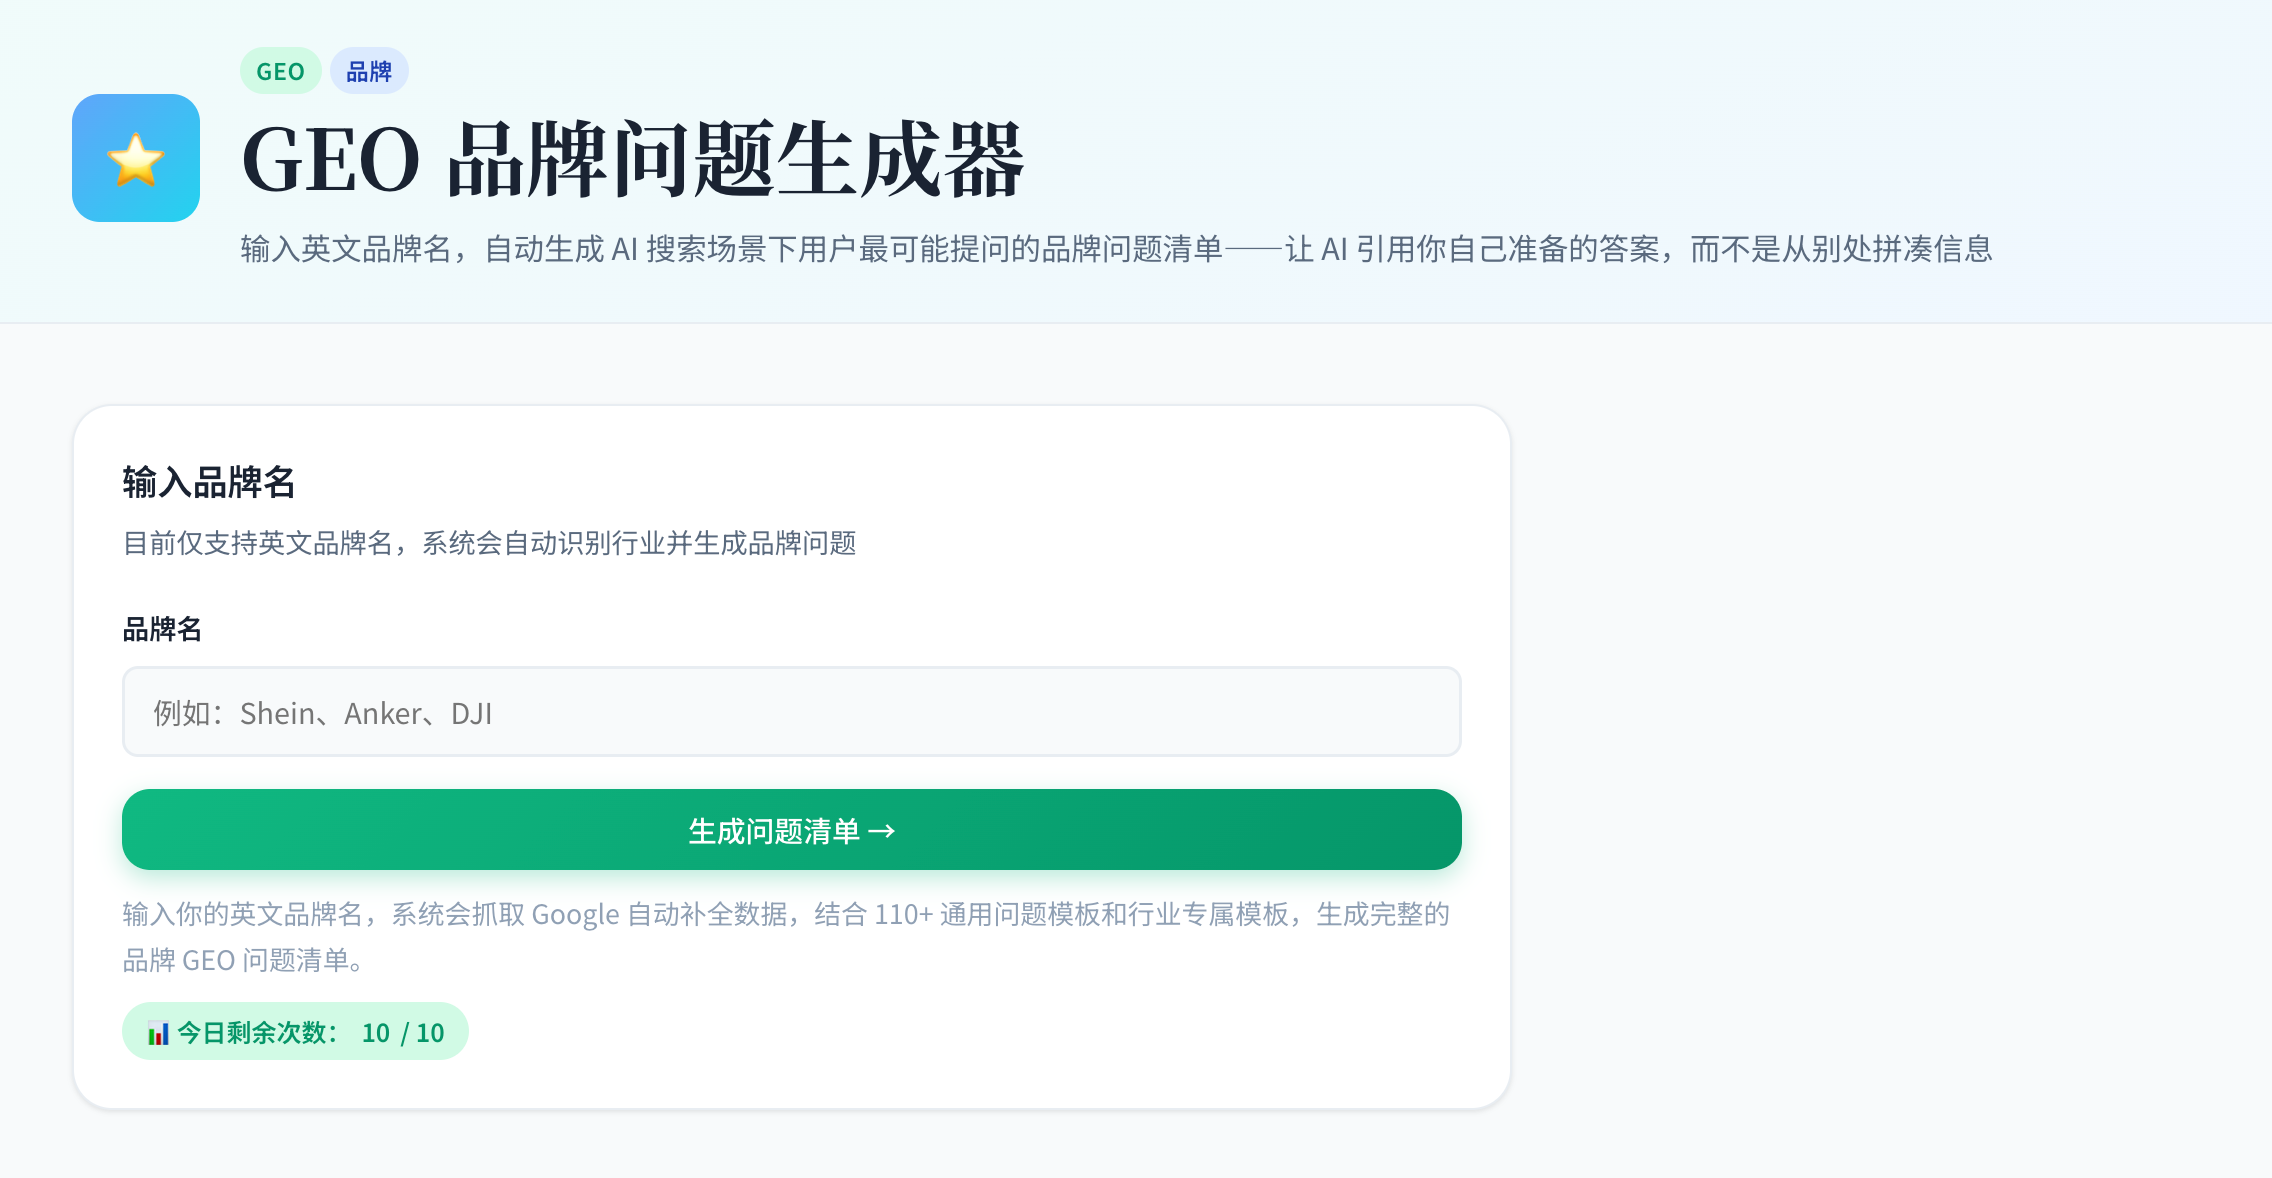Click the bar chart icon in quota badge
The width and height of the screenshot is (2272, 1178).
click(158, 1033)
